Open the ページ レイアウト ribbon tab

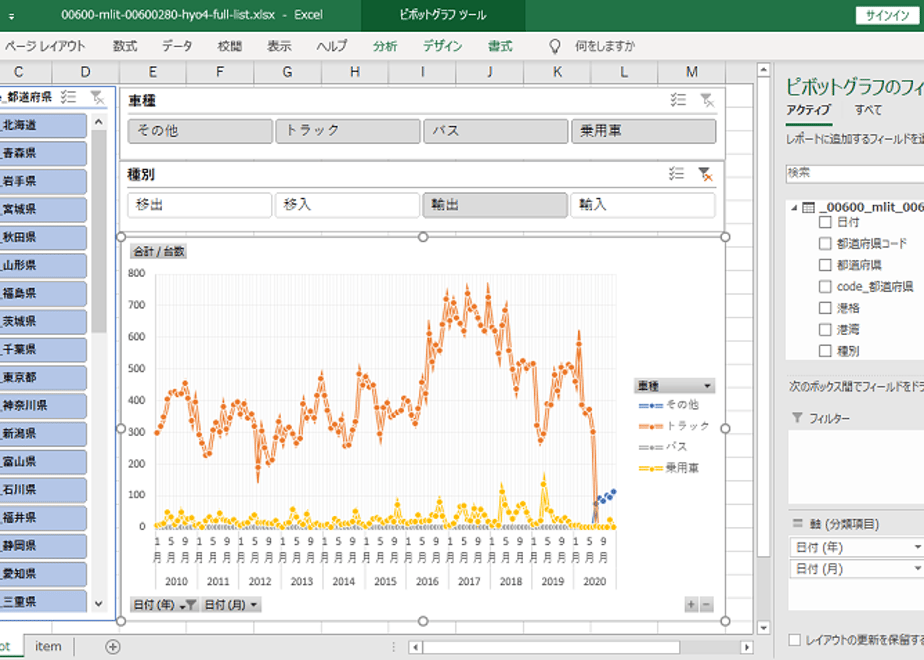click(45, 46)
